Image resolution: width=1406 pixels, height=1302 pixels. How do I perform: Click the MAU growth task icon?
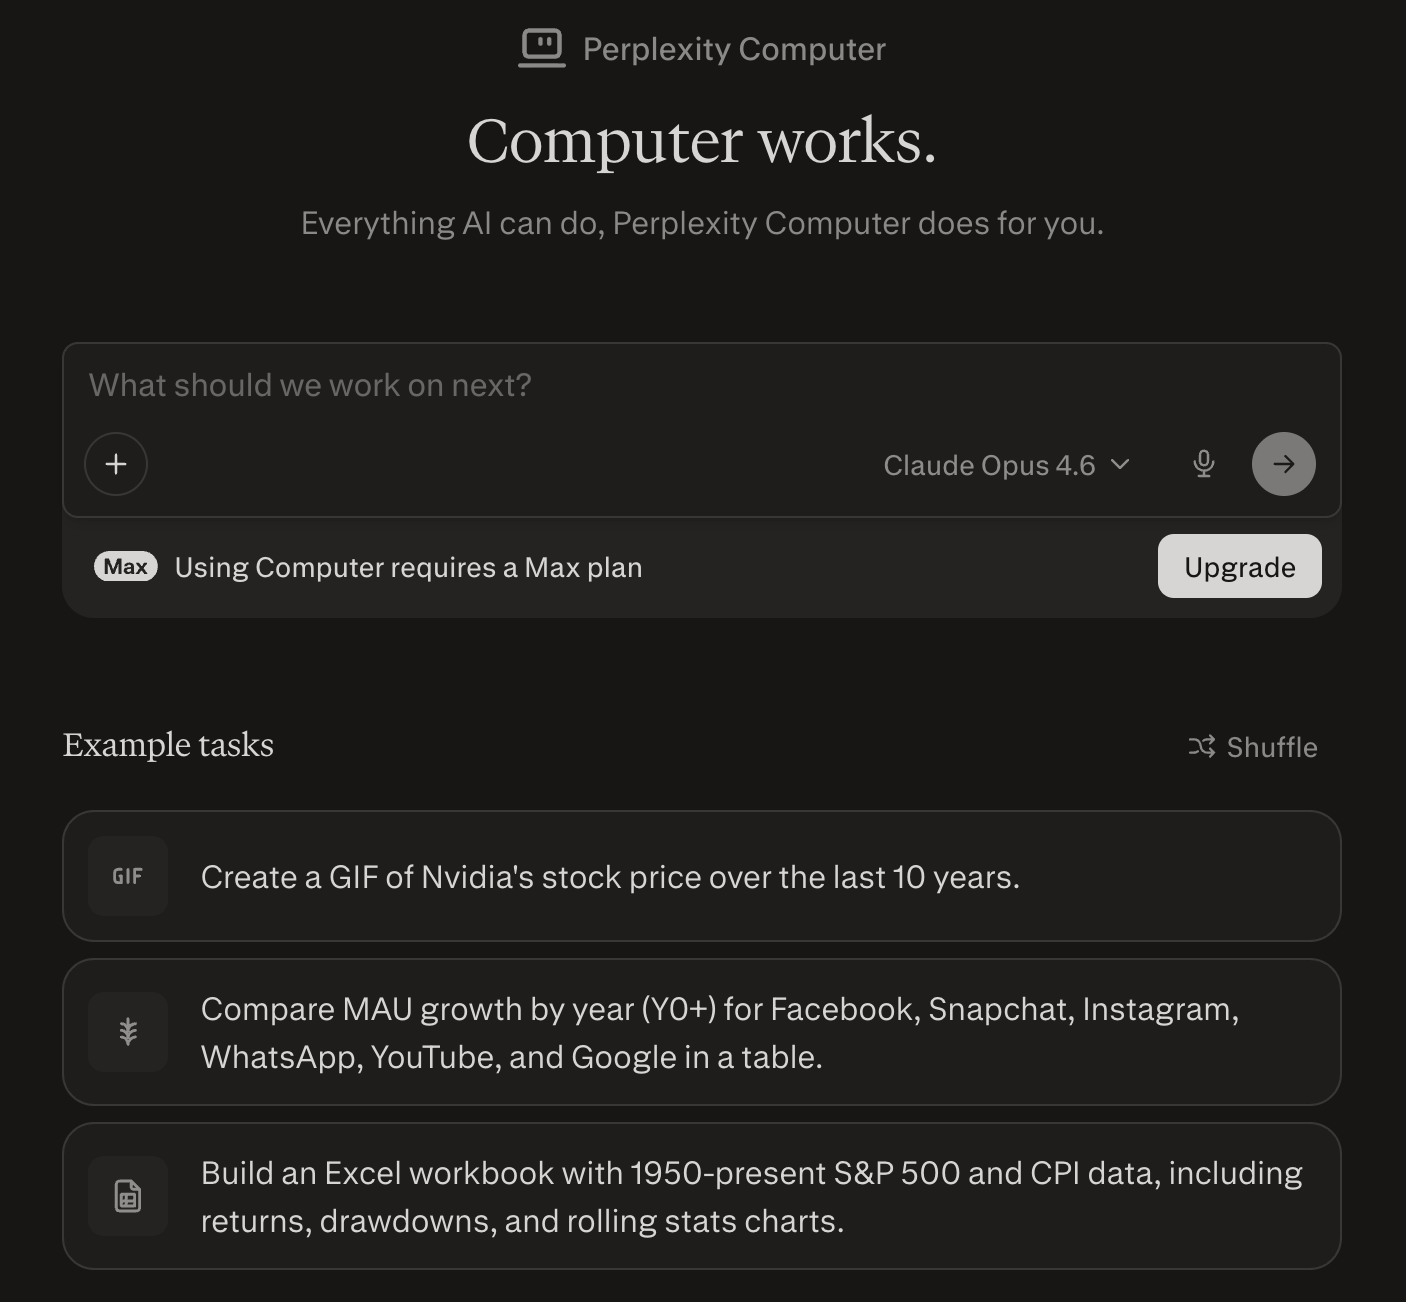click(x=128, y=1032)
